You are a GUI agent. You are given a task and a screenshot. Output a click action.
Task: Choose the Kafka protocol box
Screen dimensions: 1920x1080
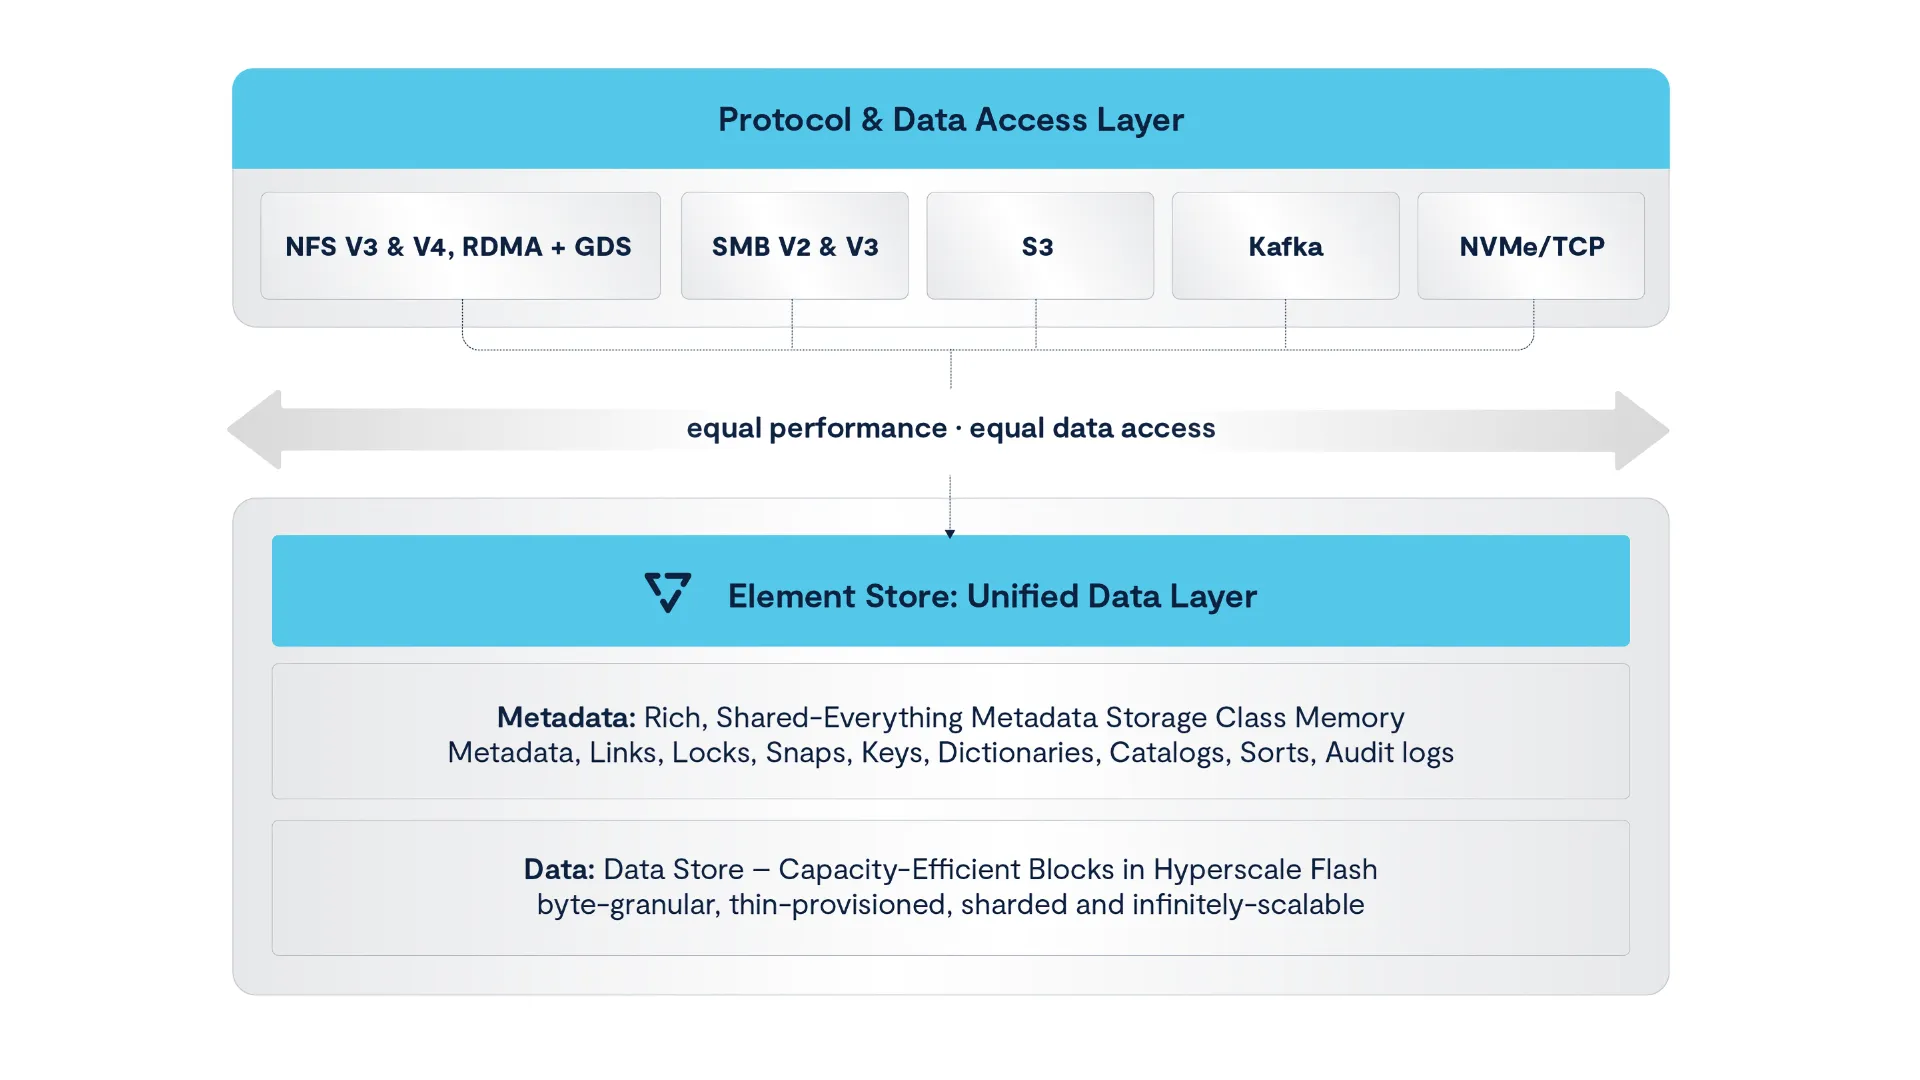(1286, 246)
